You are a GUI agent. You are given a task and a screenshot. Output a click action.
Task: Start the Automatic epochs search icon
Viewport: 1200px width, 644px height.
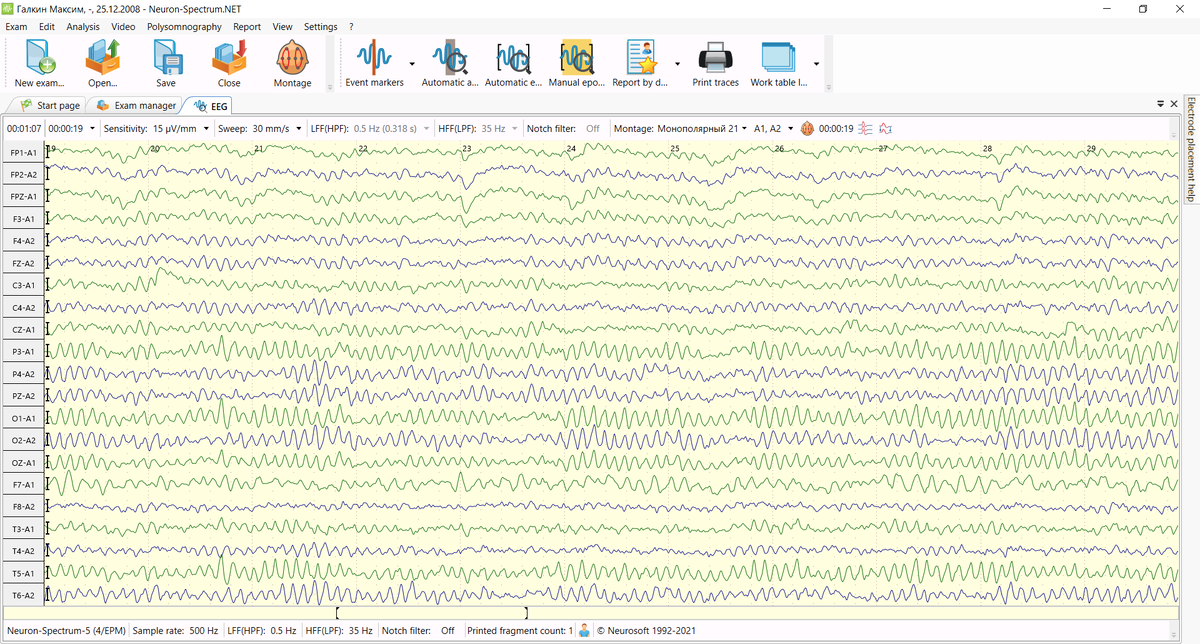[x=513, y=57]
